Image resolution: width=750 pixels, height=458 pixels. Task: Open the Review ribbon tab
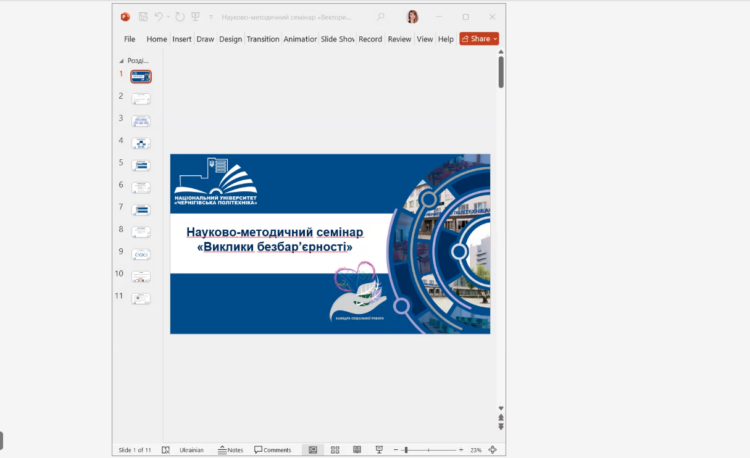coord(399,39)
